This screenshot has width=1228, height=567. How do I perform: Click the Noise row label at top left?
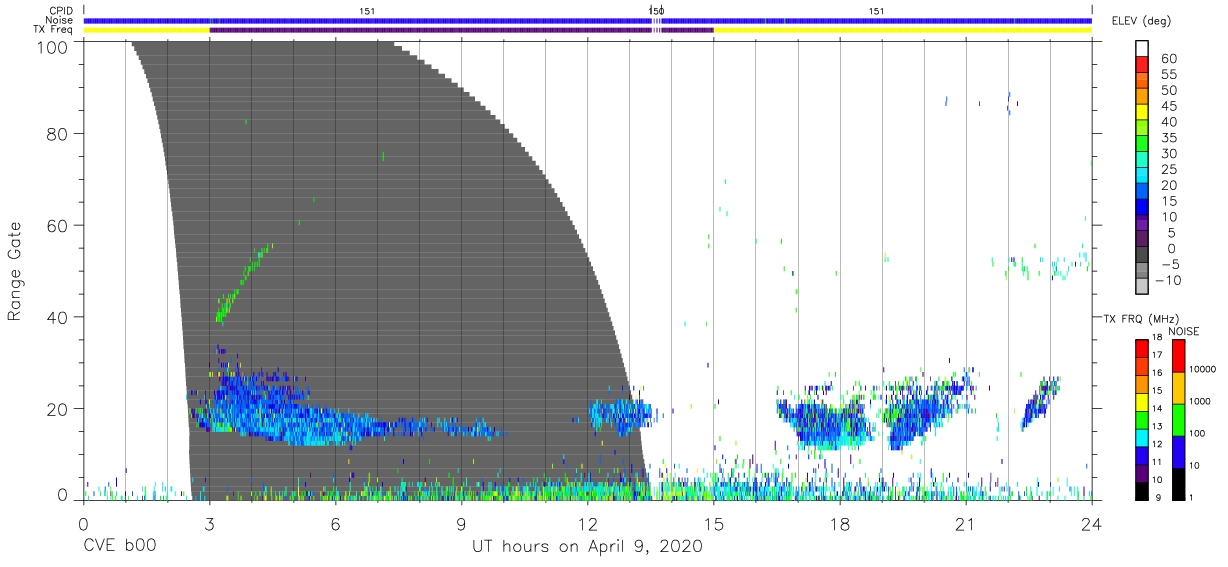60,20
